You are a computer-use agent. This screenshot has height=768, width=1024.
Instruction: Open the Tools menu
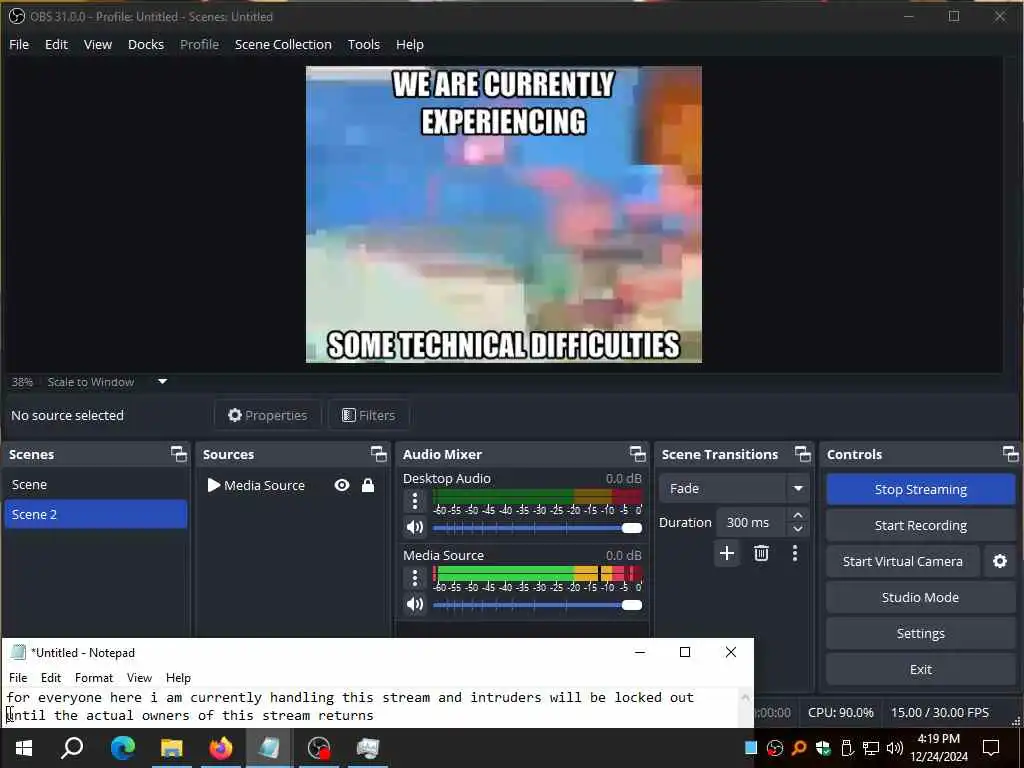coord(364,44)
